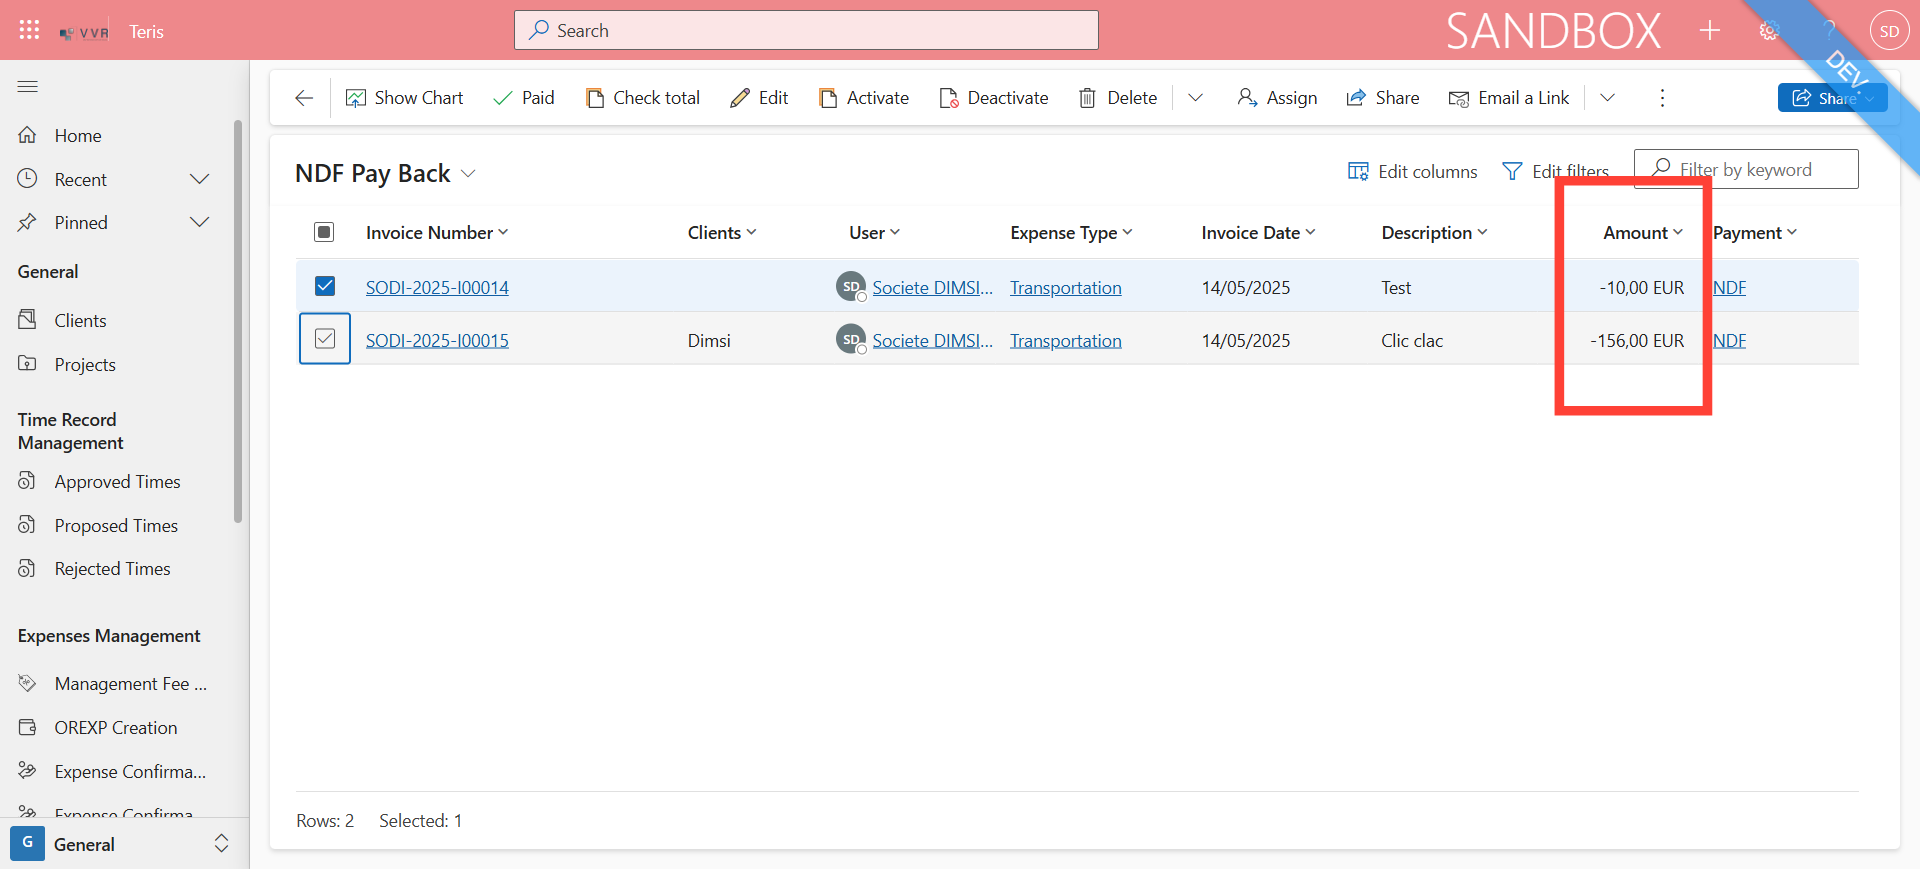Mark selected record as Paid
The width and height of the screenshot is (1920, 869).
[523, 98]
